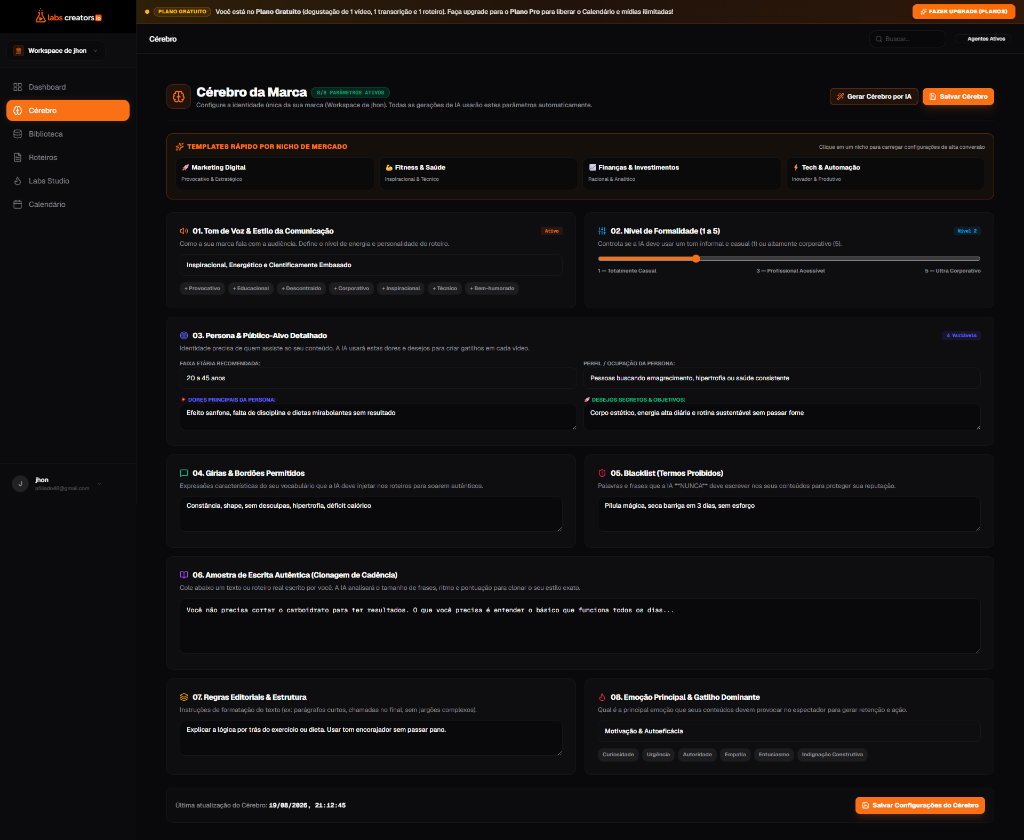This screenshot has height=840, width=1024.
Task: Open the Workspace de jhon dropdown
Action: [x=56, y=51]
